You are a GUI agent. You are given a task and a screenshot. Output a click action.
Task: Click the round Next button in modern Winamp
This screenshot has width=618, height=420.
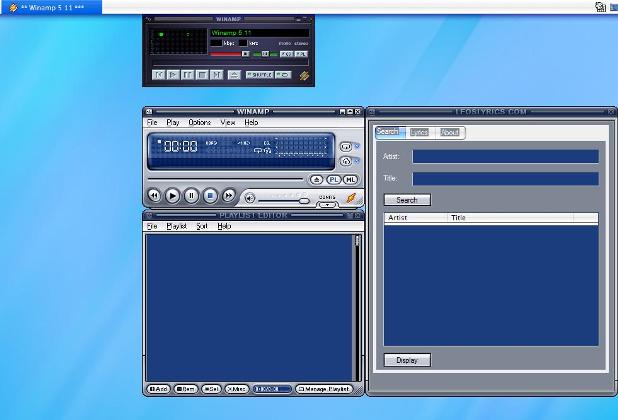(229, 195)
